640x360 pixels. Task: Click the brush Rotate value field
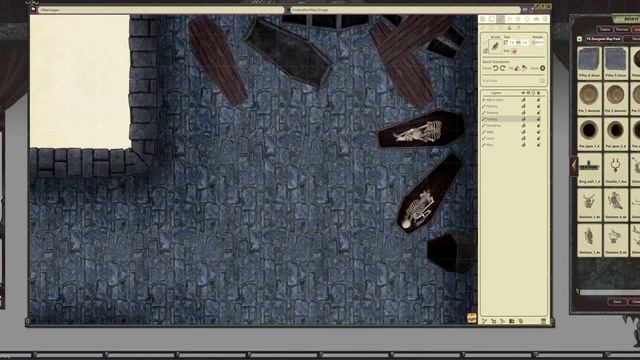[539, 42]
